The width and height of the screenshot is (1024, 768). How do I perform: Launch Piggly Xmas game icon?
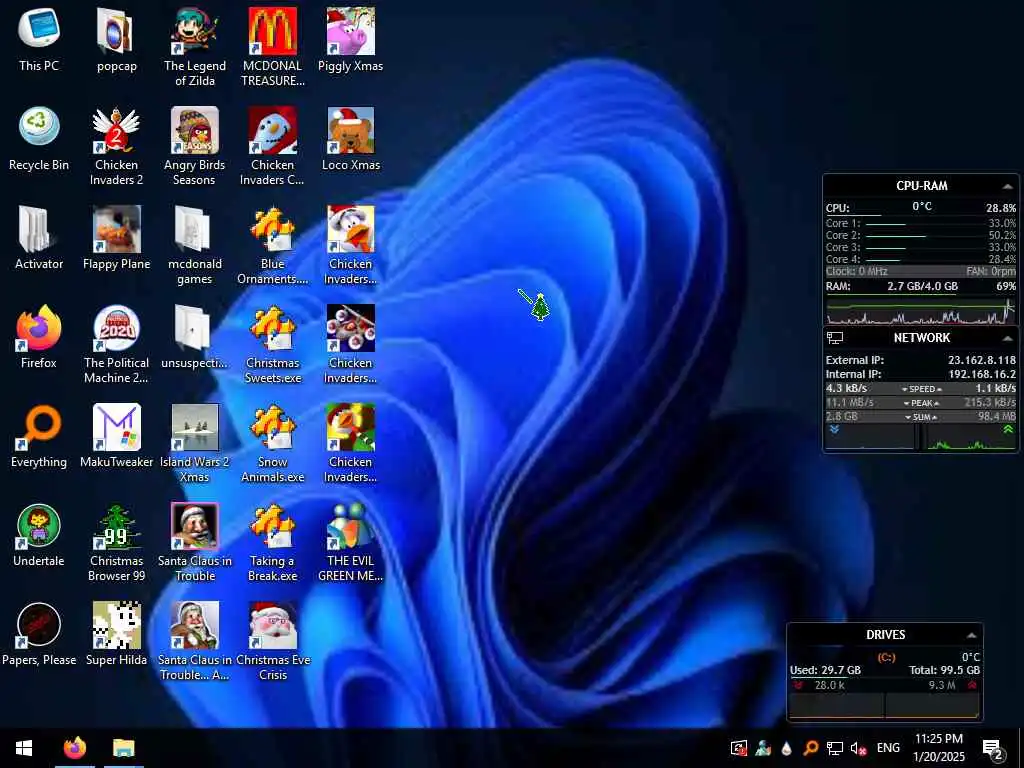point(351,39)
